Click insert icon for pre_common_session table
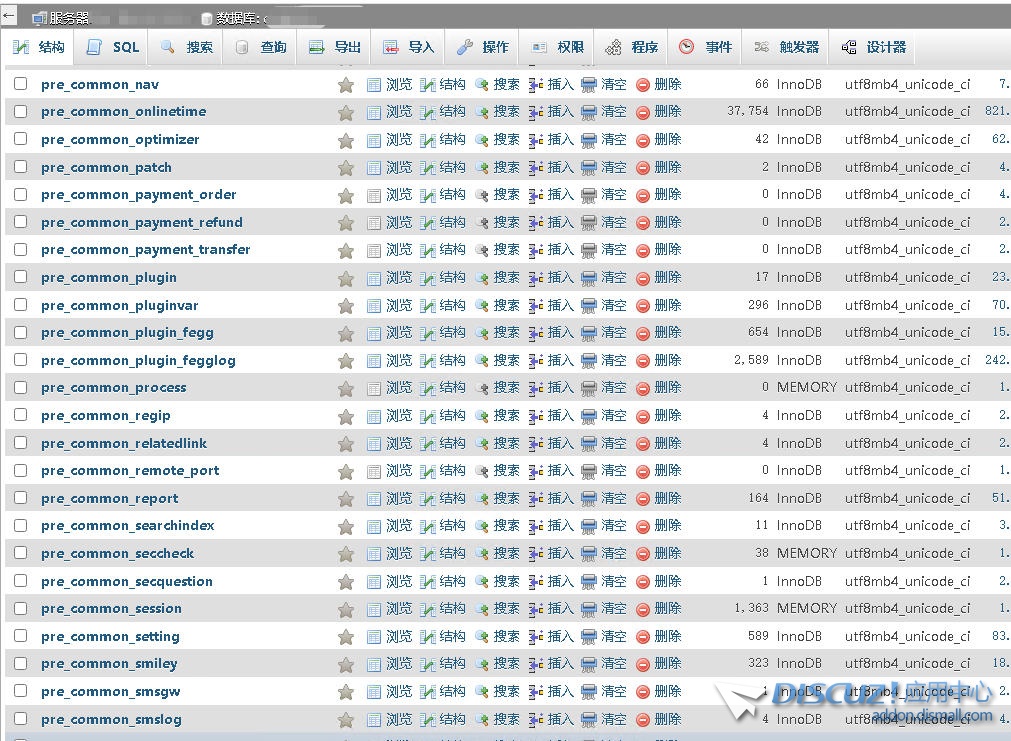Image resolution: width=1011 pixels, height=741 pixels. [535, 609]
